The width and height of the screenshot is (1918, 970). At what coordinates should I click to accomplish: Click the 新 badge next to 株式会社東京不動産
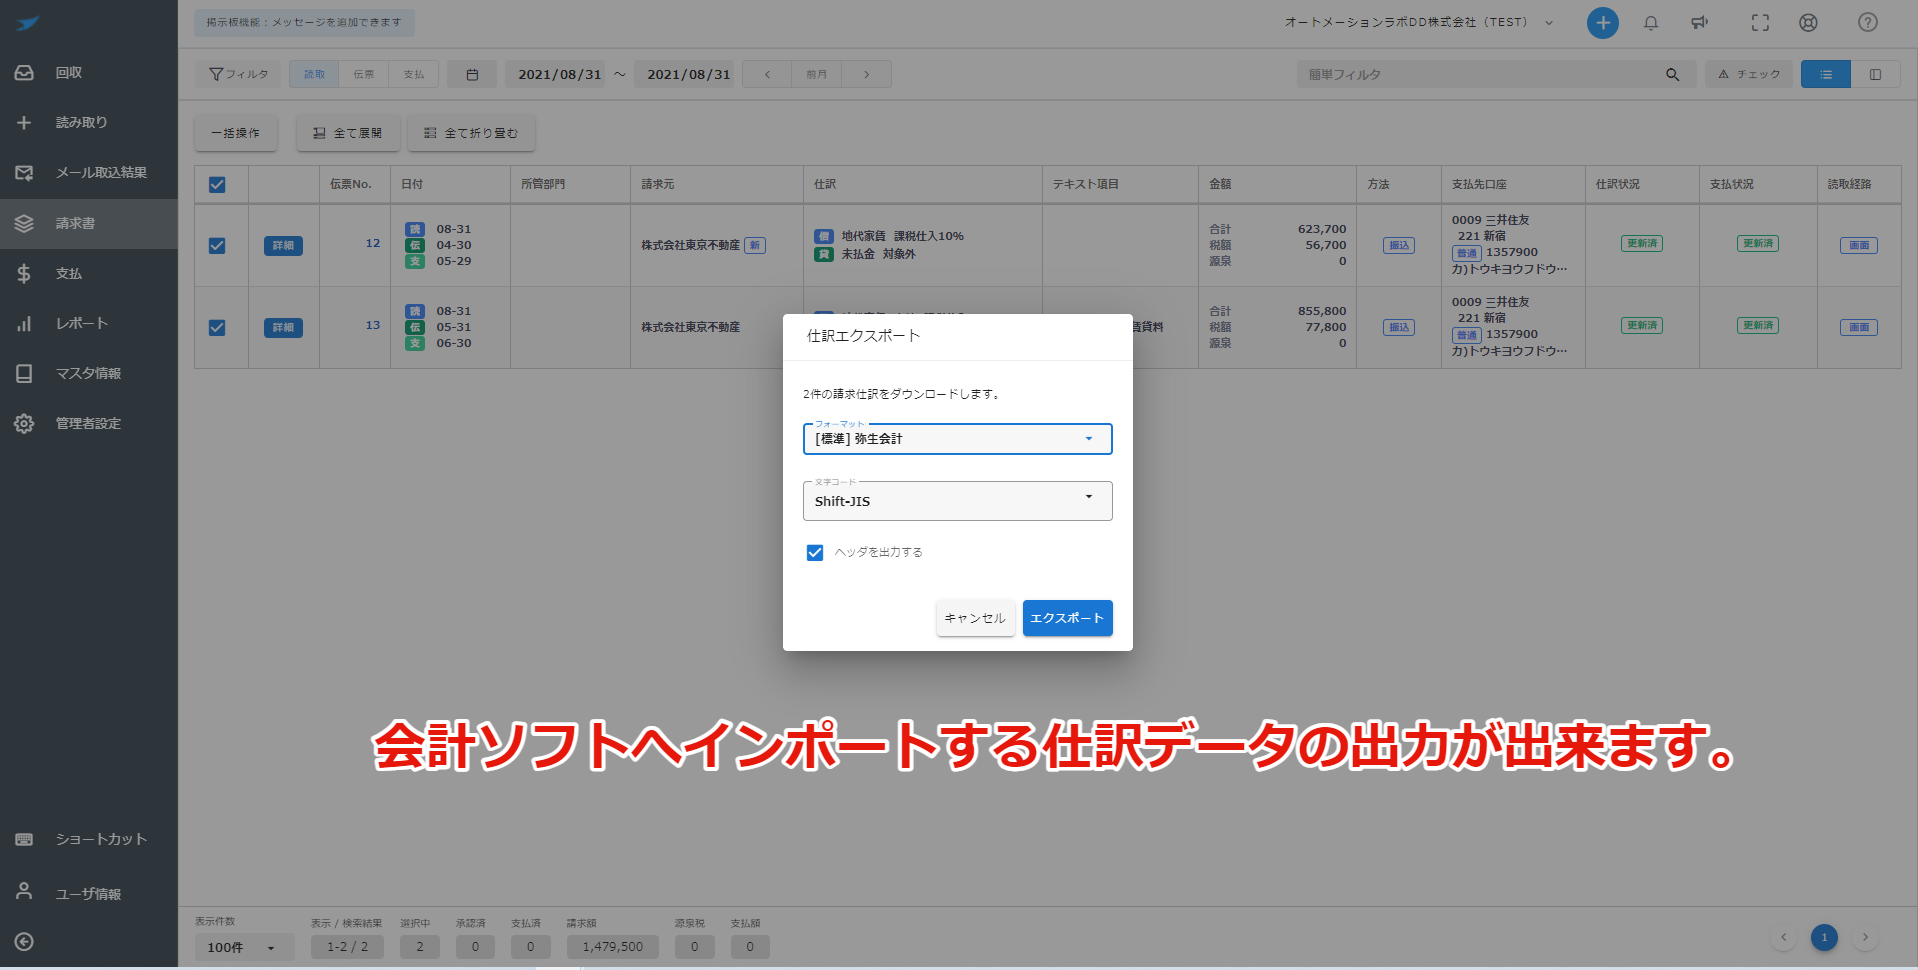coord(755,246)
